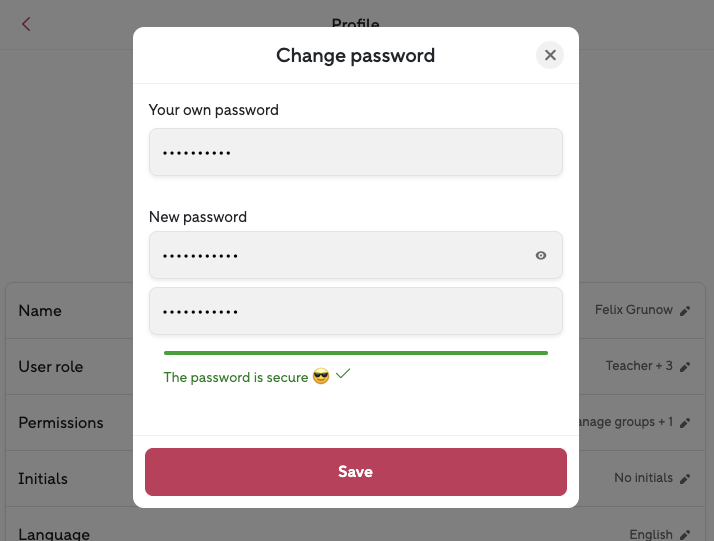Click the pencil icon for User role
714x541 pixels.
(685, 367)
